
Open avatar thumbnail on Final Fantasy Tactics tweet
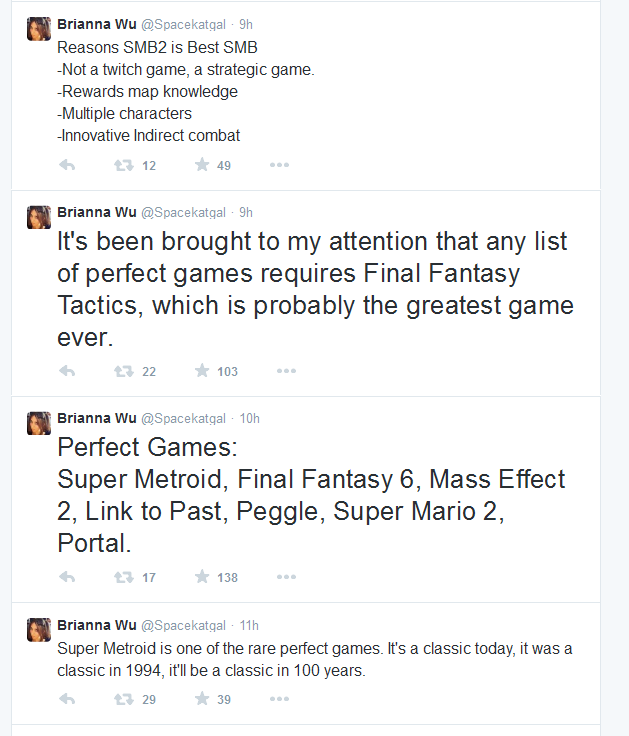pos(39,217)
